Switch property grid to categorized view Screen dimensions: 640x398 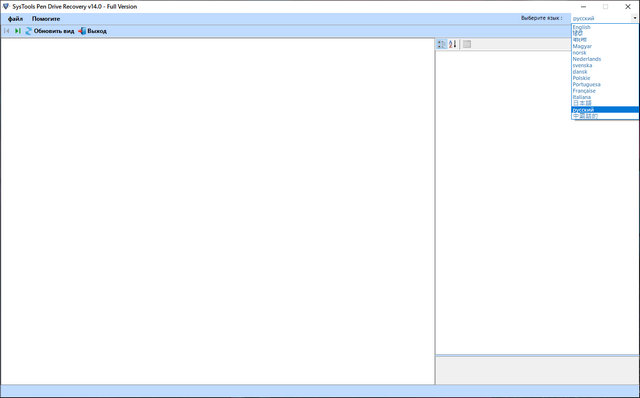(442, 44)
